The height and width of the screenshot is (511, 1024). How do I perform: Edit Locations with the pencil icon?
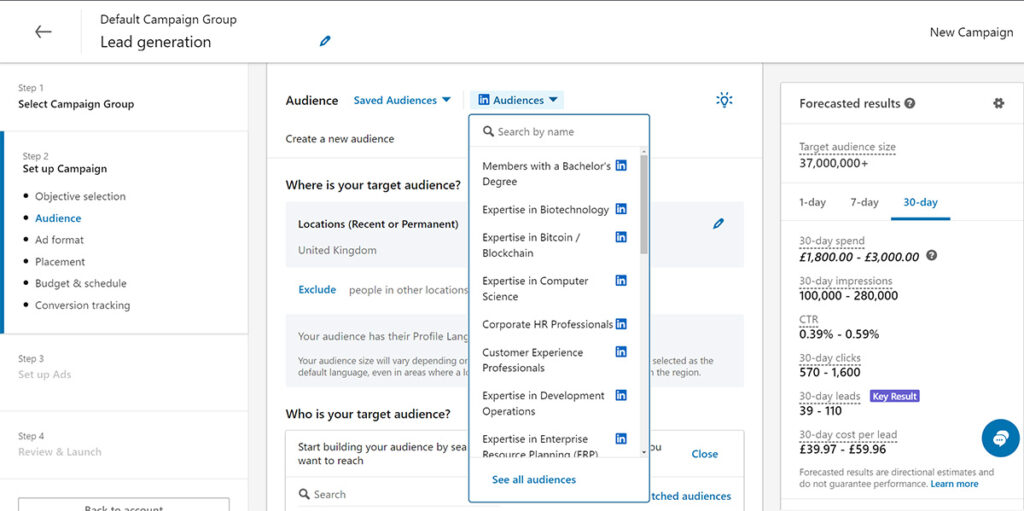[718, 224]
